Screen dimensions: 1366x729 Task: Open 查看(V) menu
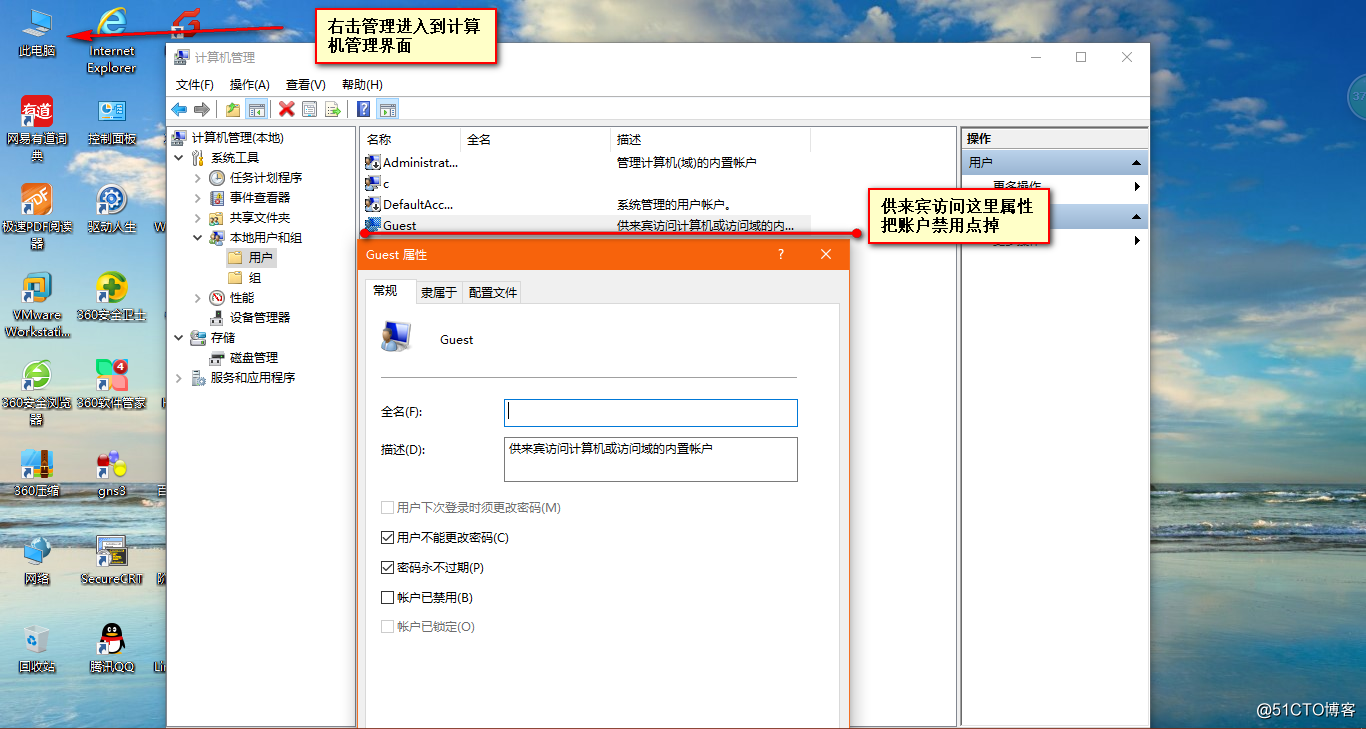tap(306, 85)
